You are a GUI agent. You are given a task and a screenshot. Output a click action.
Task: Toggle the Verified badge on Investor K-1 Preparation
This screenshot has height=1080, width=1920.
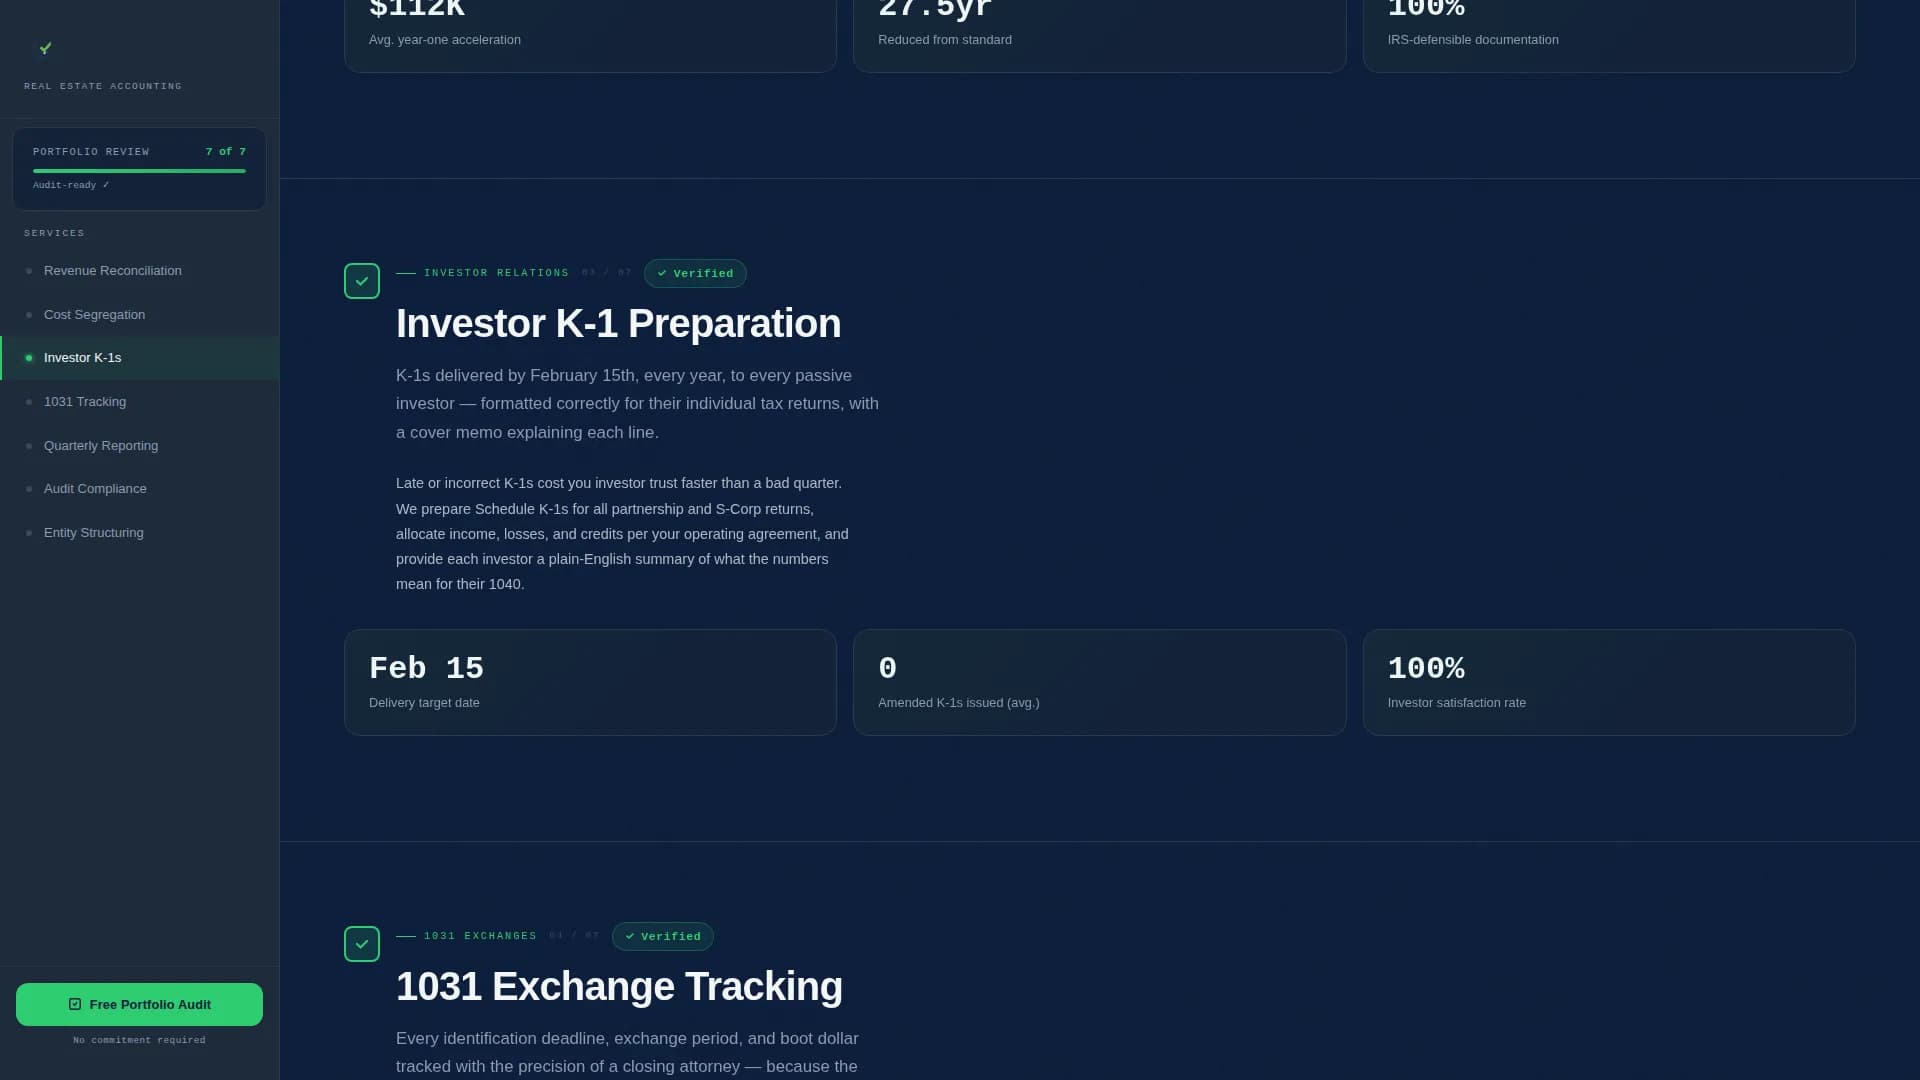point(695,273)
